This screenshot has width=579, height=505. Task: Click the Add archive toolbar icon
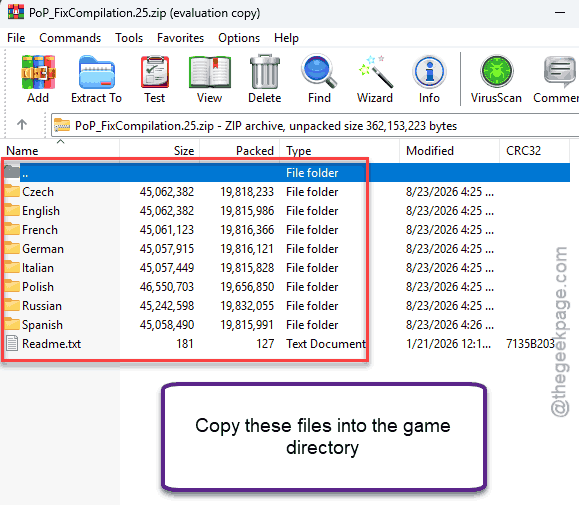38,72
